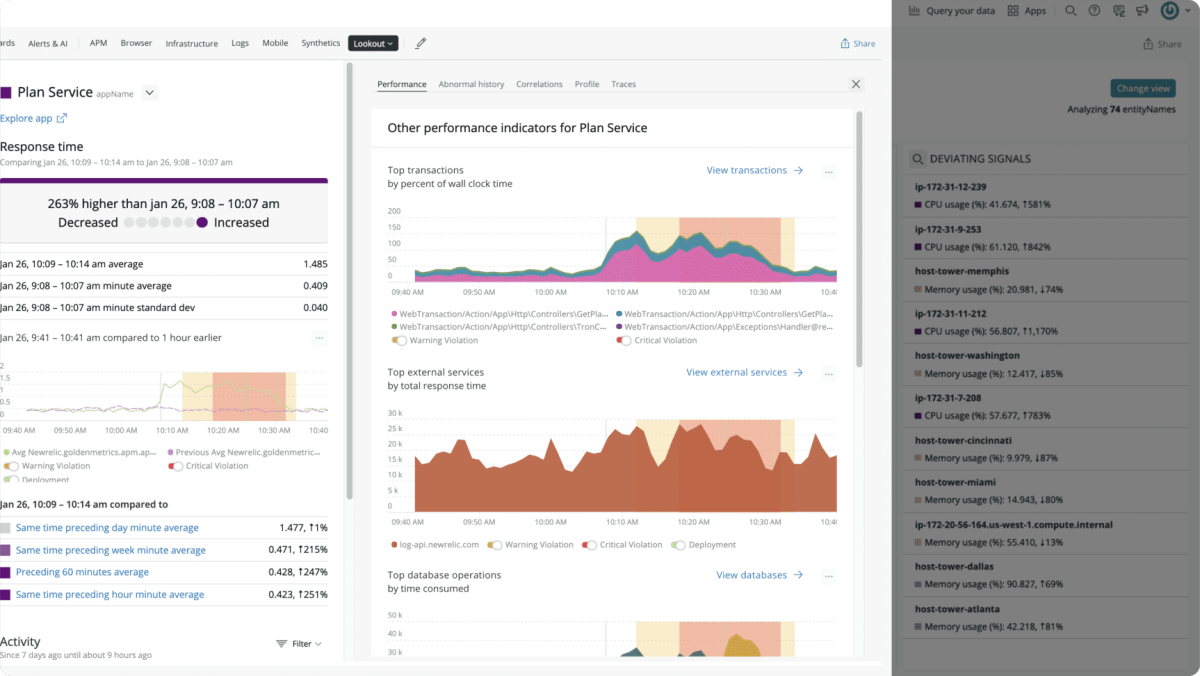1200x676 pixels.
Task: Open ellipsis menu for Top database operations
Action: click(828, 577)
